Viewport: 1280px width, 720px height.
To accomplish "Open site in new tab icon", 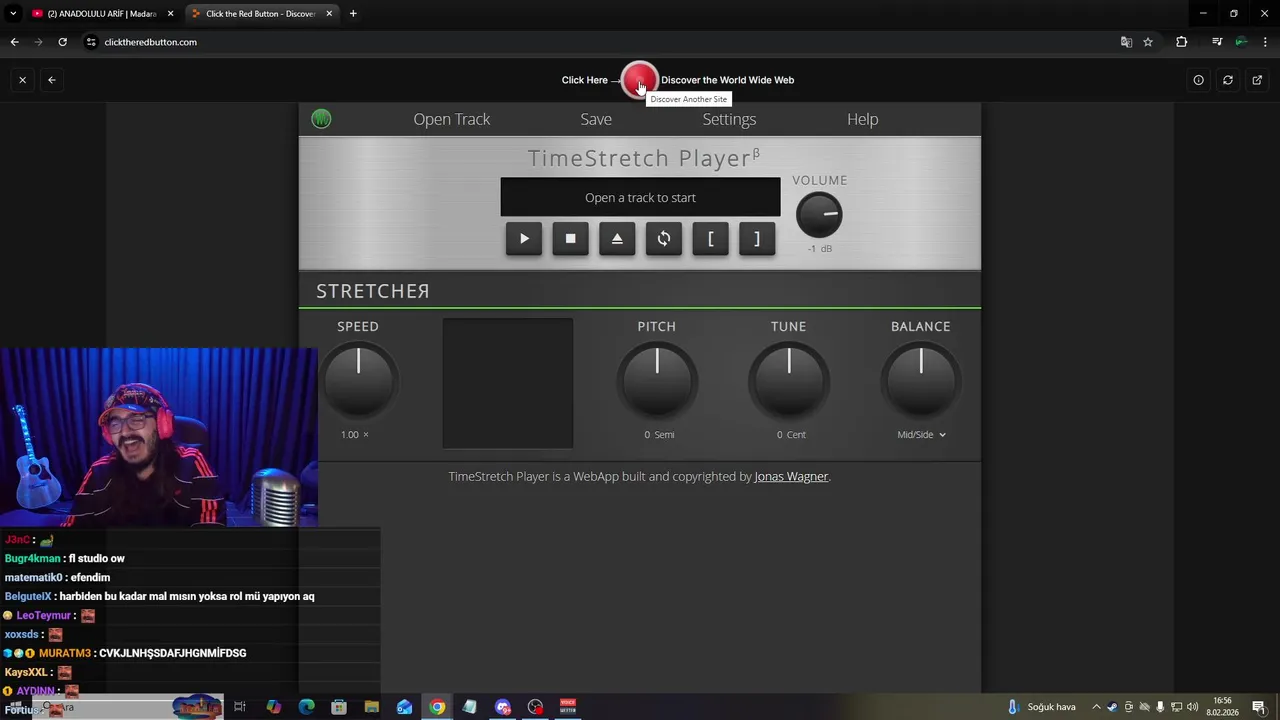I will (1257, 80).
